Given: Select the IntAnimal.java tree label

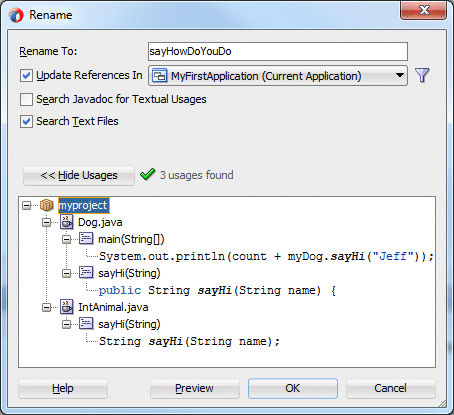Looking at the screenshot, I should point(113,307).
